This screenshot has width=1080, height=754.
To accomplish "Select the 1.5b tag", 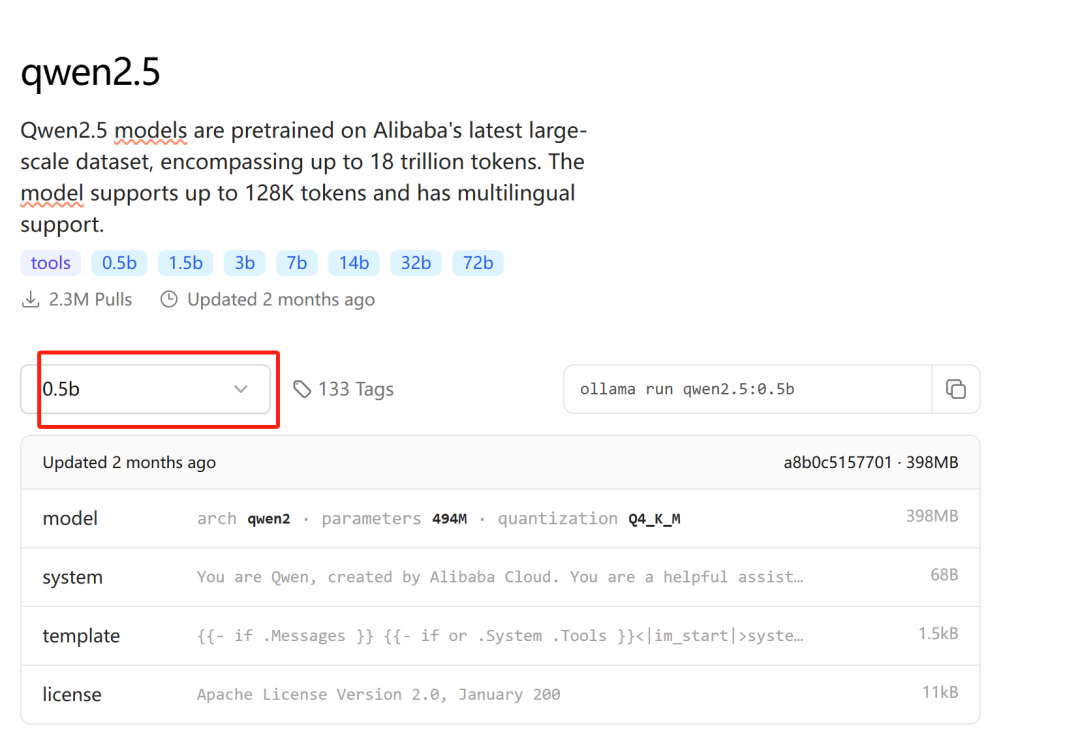I will pyautogui.click(x=185, y=263).
